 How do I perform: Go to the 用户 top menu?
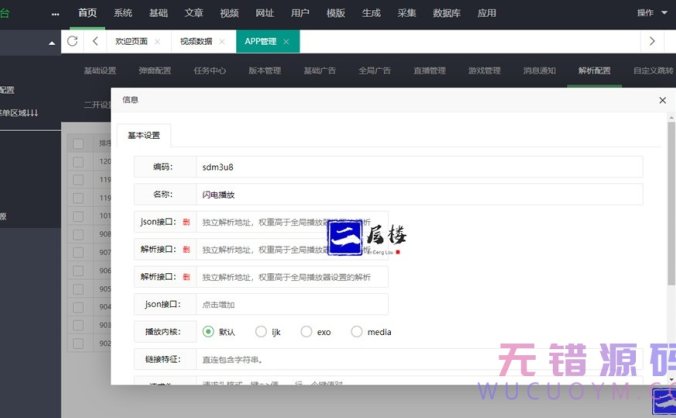(x=300, y=13)
